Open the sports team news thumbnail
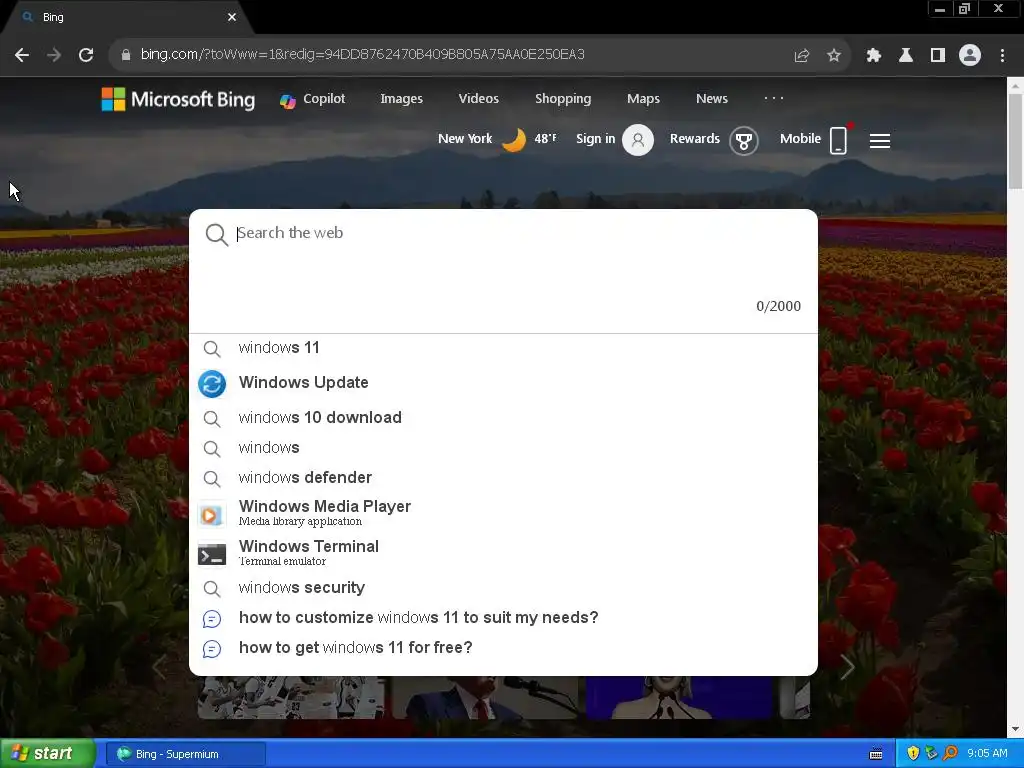This screenshot has width=1024, height=768. (291, 697)
